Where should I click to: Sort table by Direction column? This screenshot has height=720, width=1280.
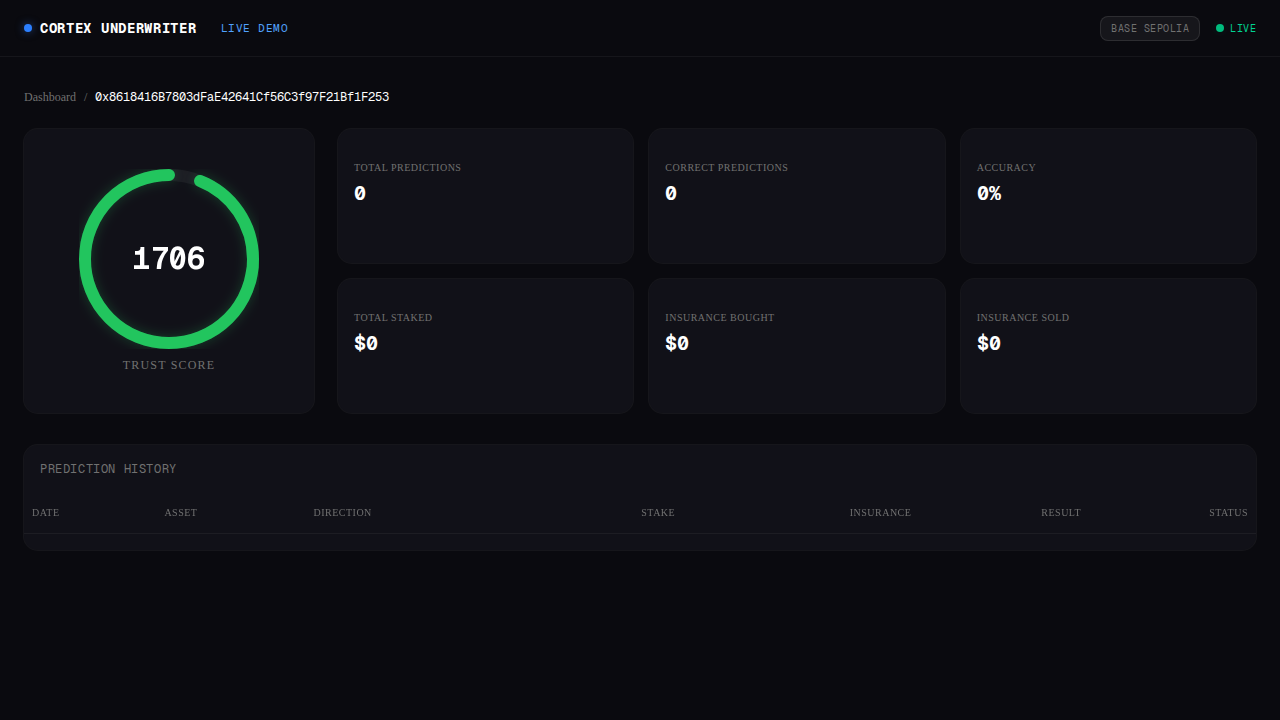342,513
